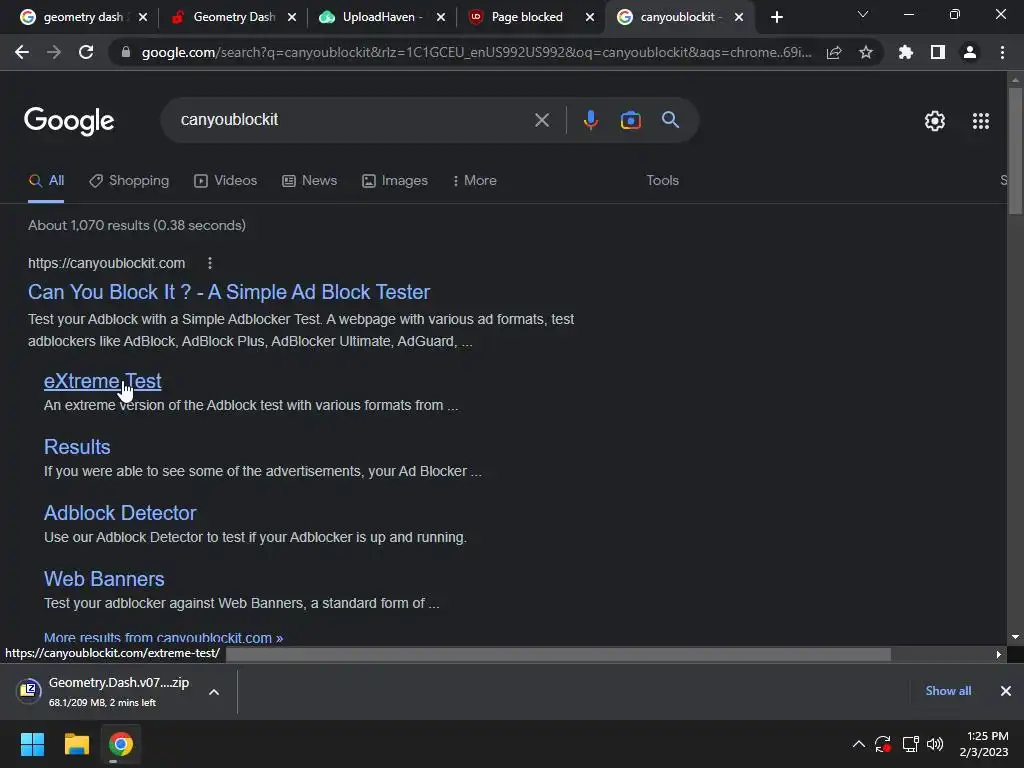The height and width of the screenshot is (768, 1024).
Task: Search by image with camera icon
Action: point(630,120)
